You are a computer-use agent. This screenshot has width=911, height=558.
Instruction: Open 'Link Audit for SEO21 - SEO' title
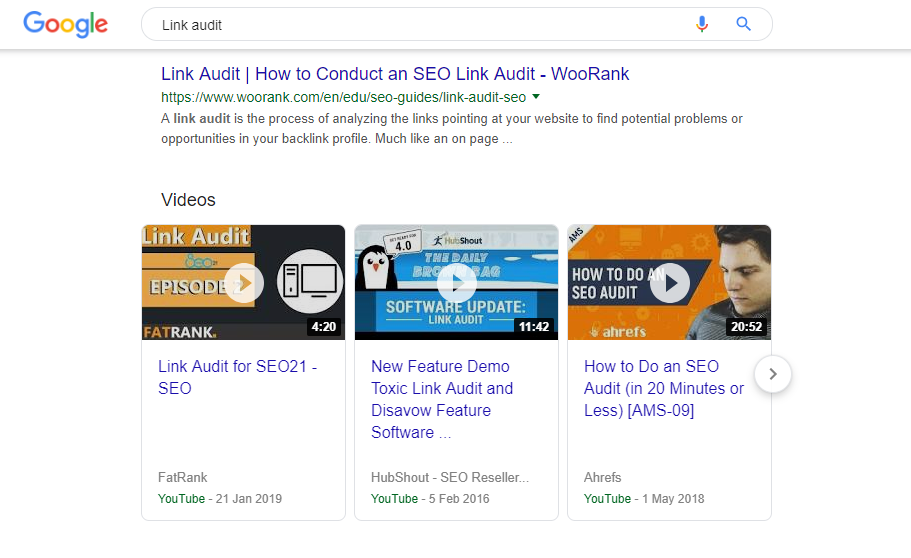coord(237,377)
